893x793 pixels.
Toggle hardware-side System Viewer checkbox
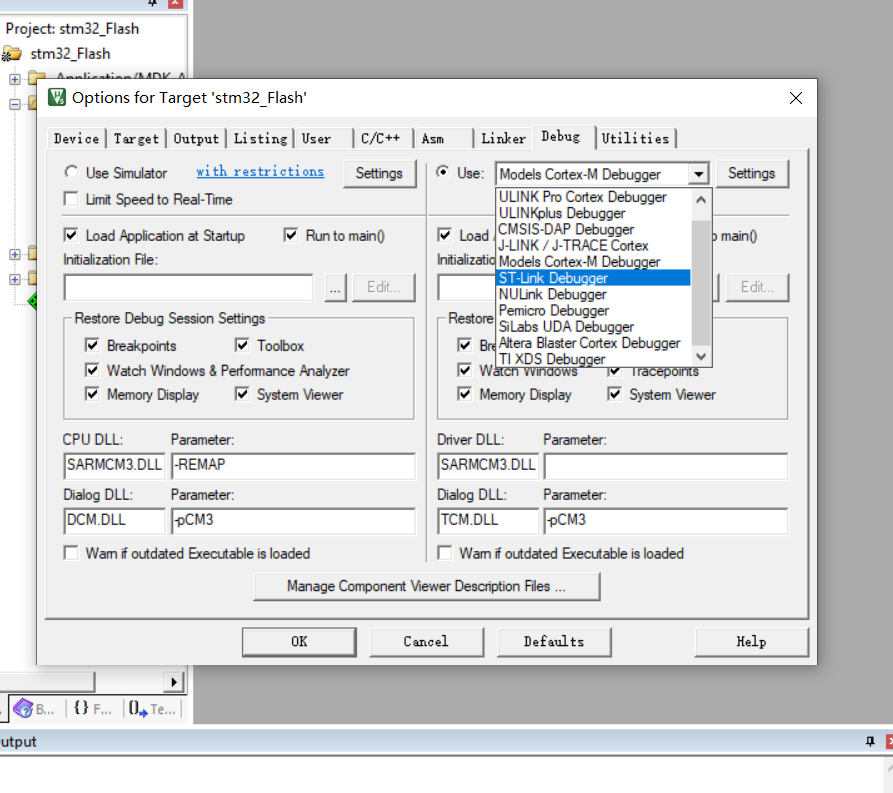(615, 394)
